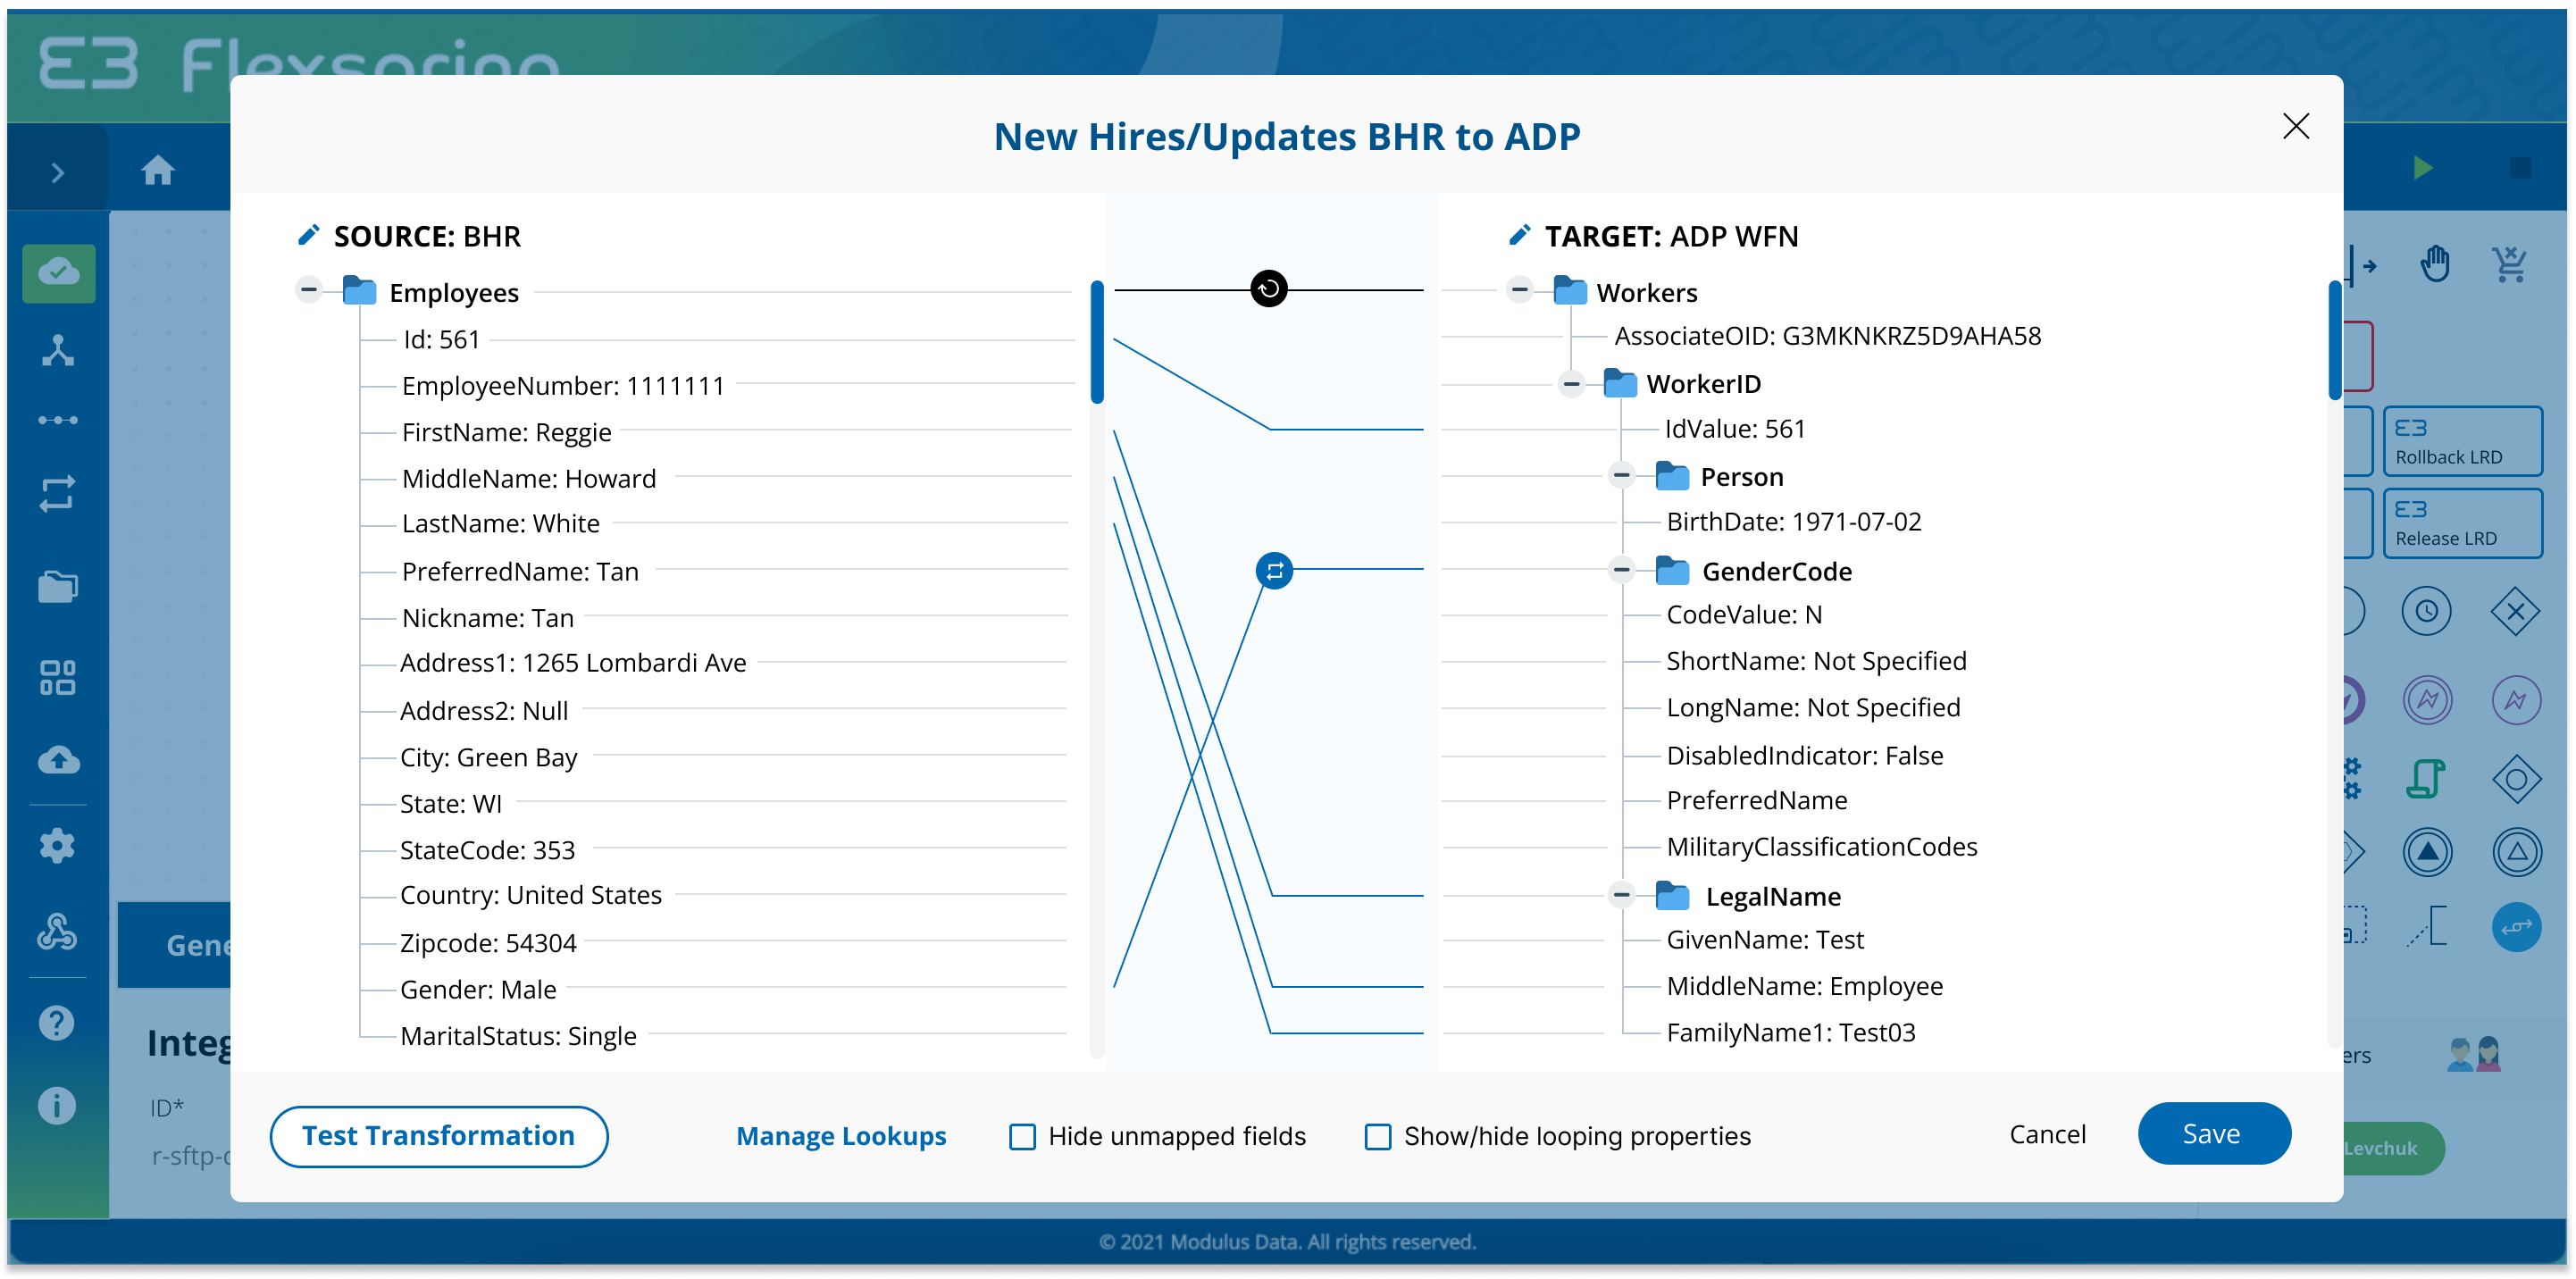This screenshot has width=2576, height=1279.
Task: Select target field BirthDate: 1971-07-02
Action: click(x=1794, y=521)
